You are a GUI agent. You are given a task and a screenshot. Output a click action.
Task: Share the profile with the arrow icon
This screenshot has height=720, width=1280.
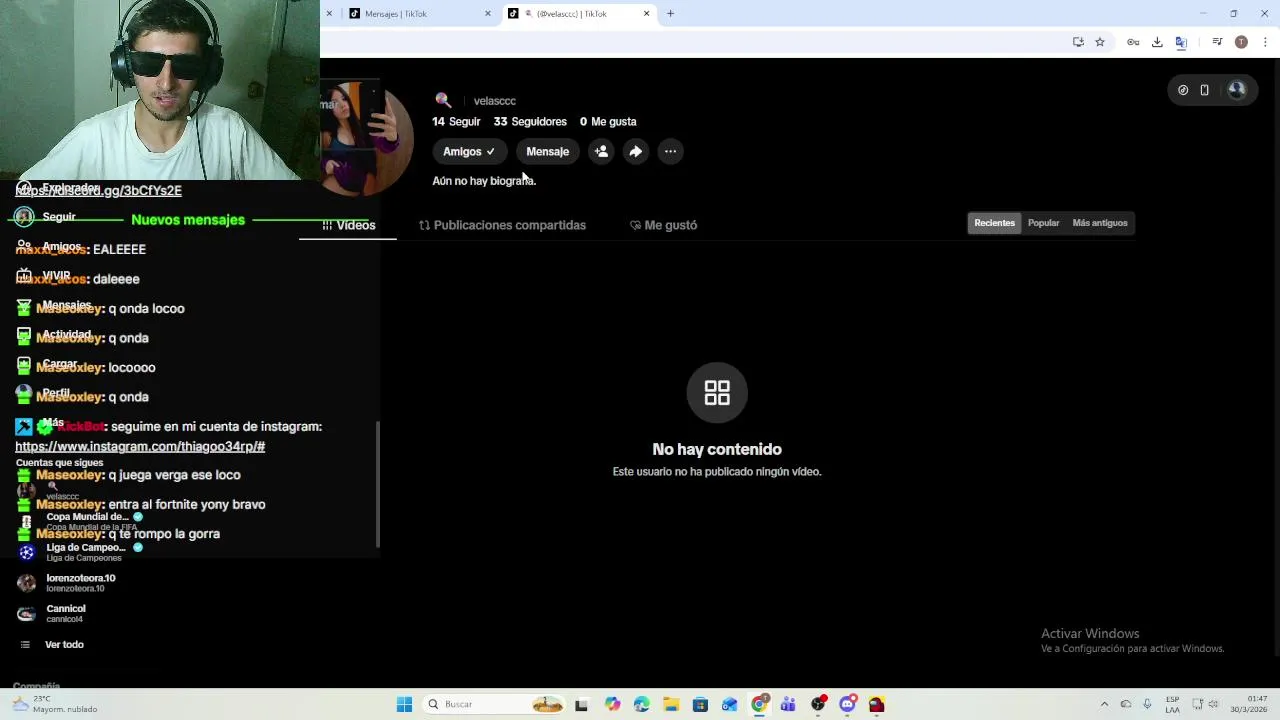pos(635,152)
